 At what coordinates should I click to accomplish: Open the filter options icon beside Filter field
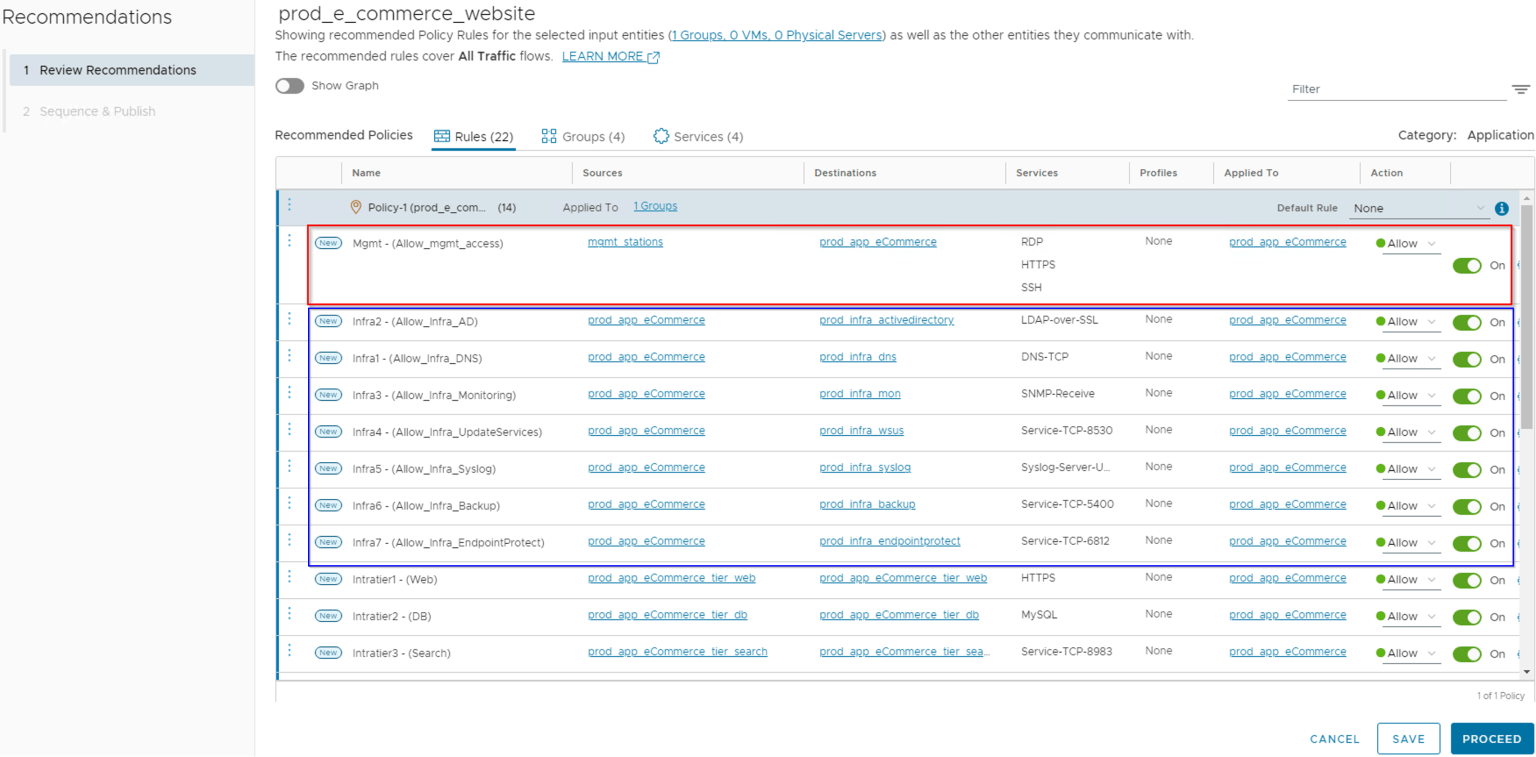pos(1521,89)
